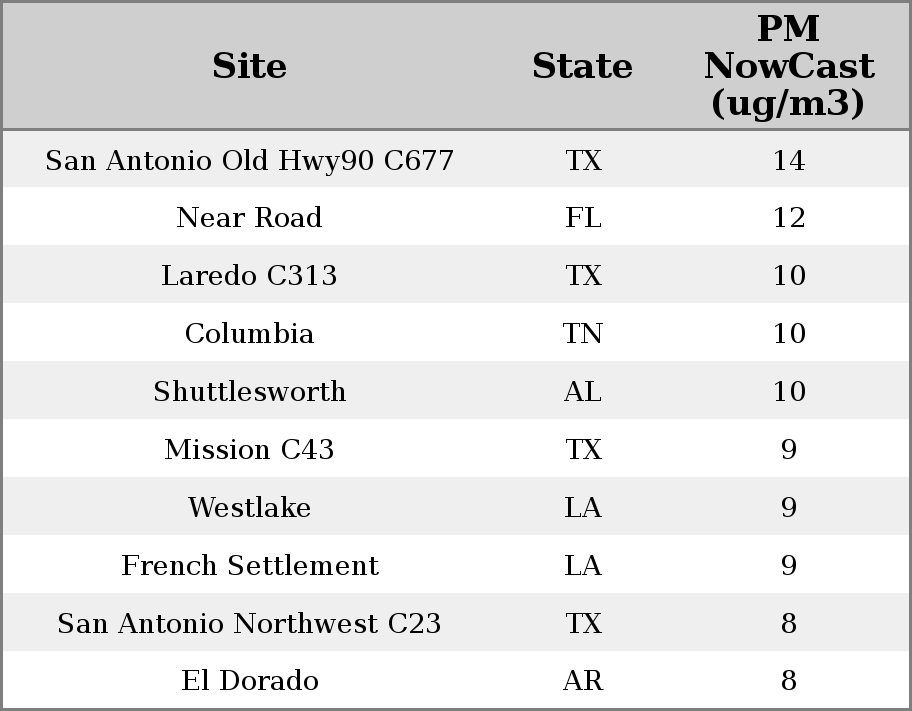Click the Westlake site name

(x=250, y=507)
